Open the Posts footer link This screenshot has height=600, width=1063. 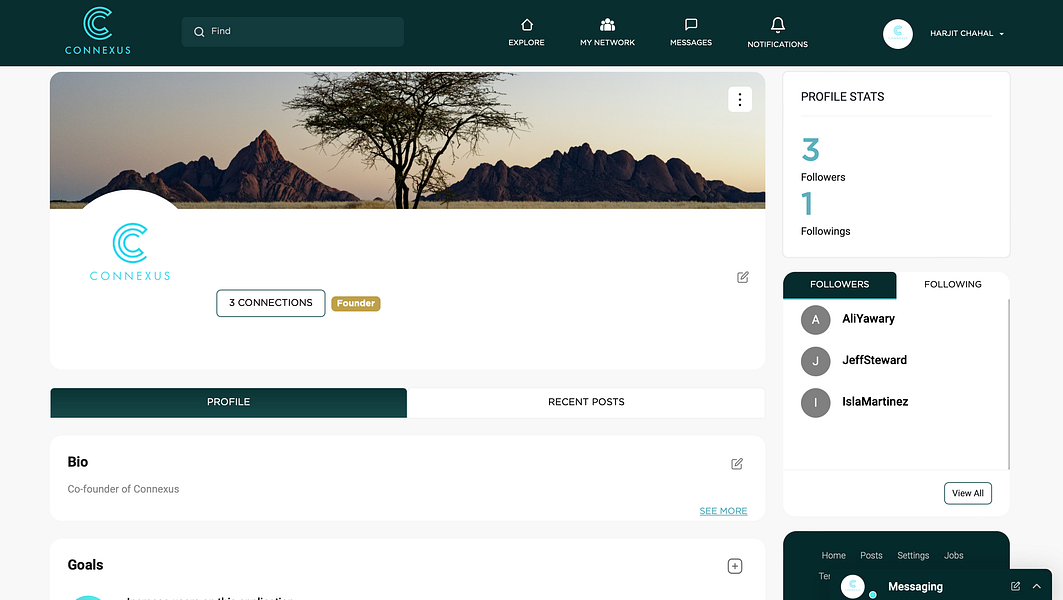click(x=871, y=555)
